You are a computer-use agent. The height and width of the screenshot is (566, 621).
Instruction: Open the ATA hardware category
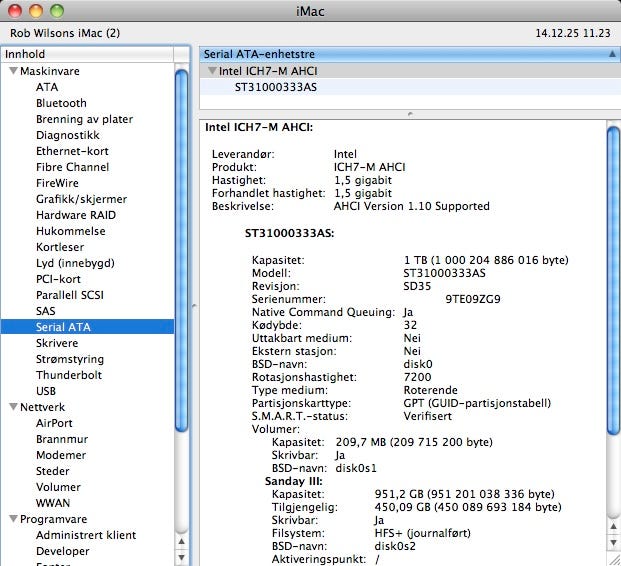(47, 87)
